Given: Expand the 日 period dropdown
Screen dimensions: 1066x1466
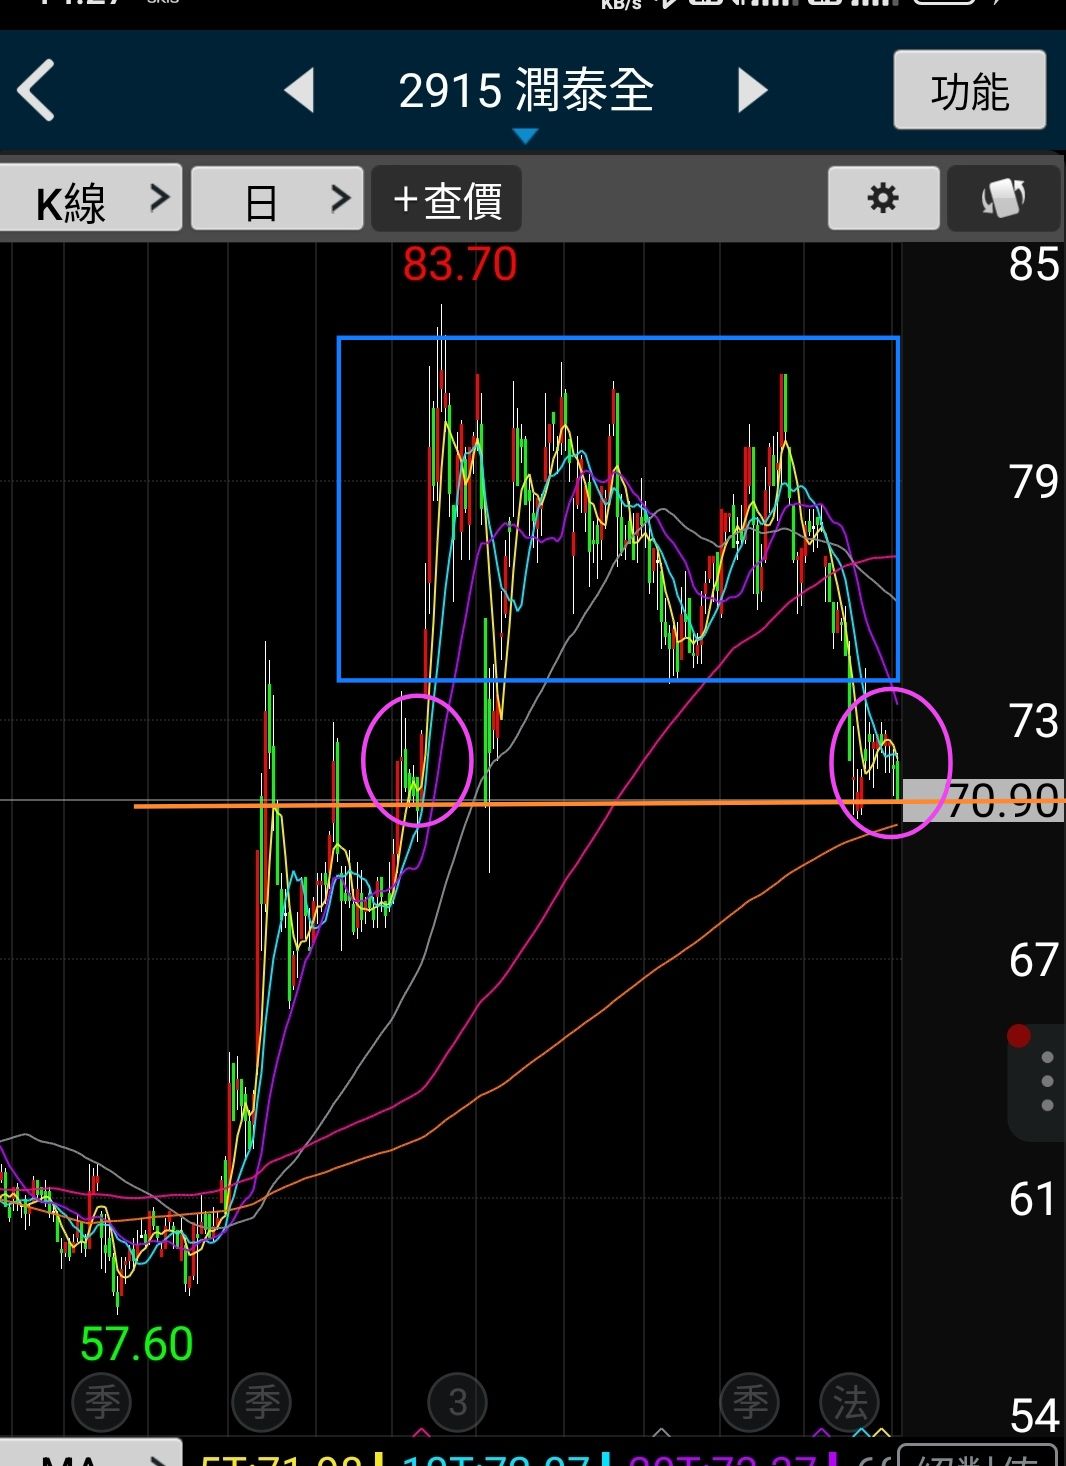Looking at the screenshot, I should (277, 200).
